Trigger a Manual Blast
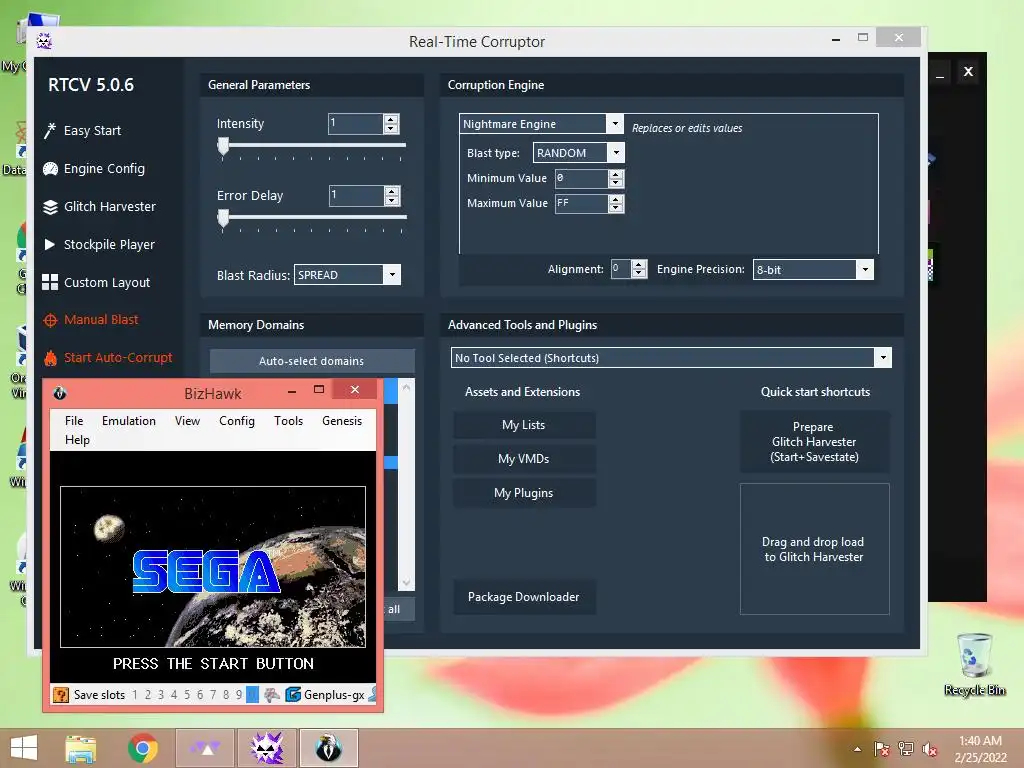 (91, 320)
